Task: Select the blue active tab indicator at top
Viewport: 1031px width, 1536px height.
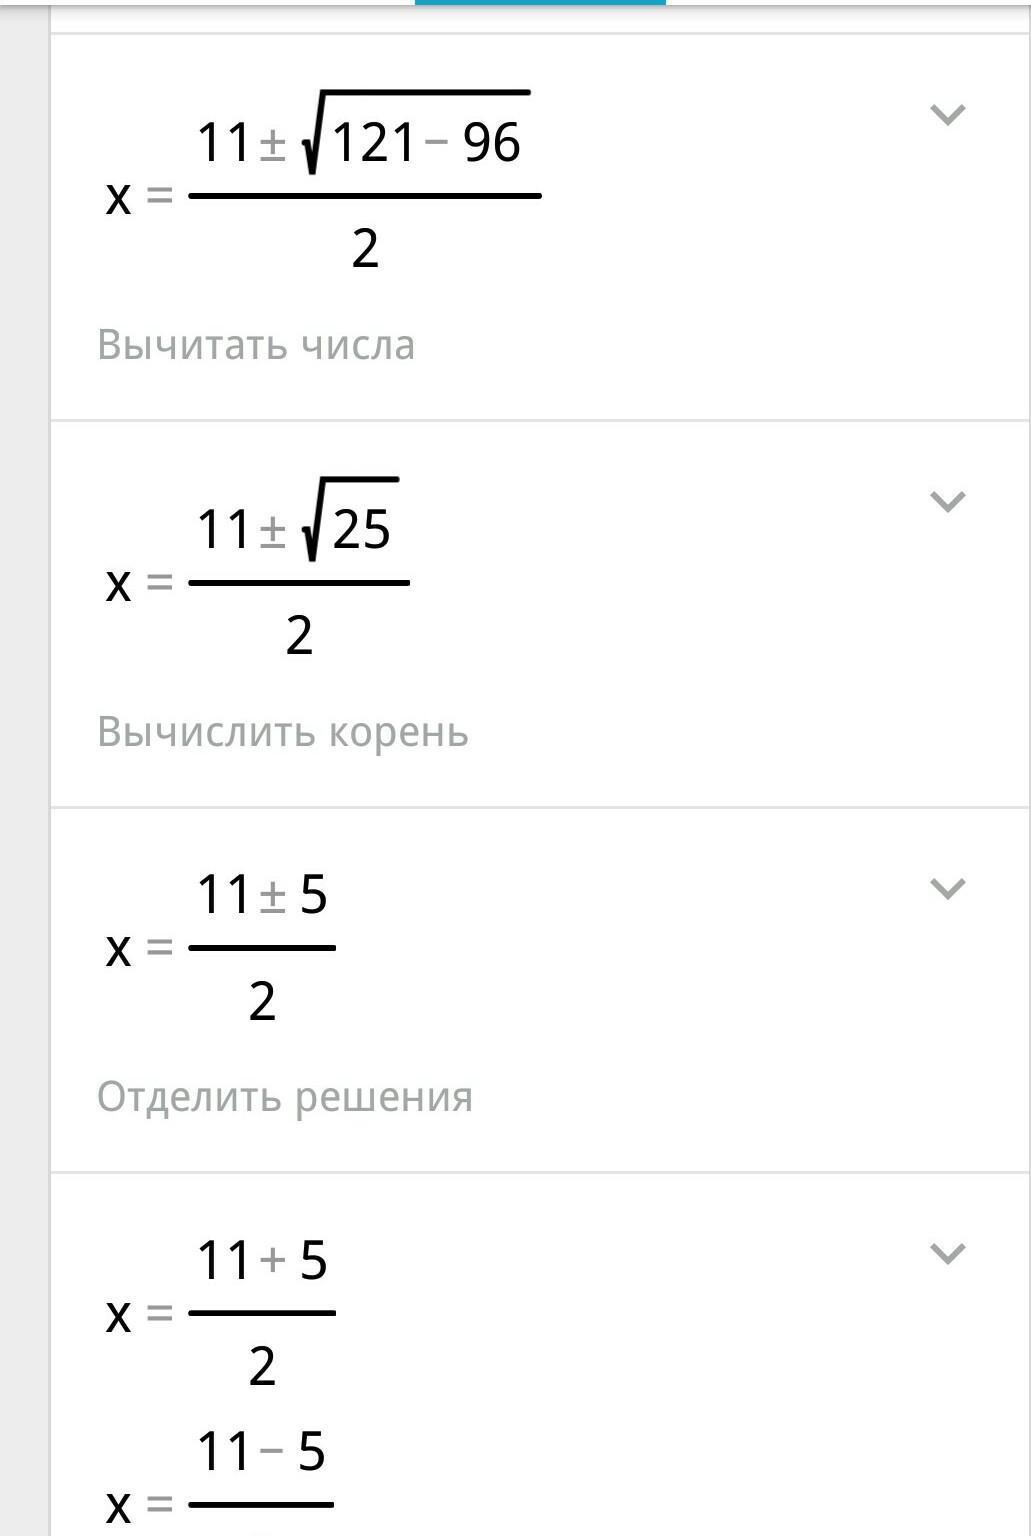Action: 540,3
